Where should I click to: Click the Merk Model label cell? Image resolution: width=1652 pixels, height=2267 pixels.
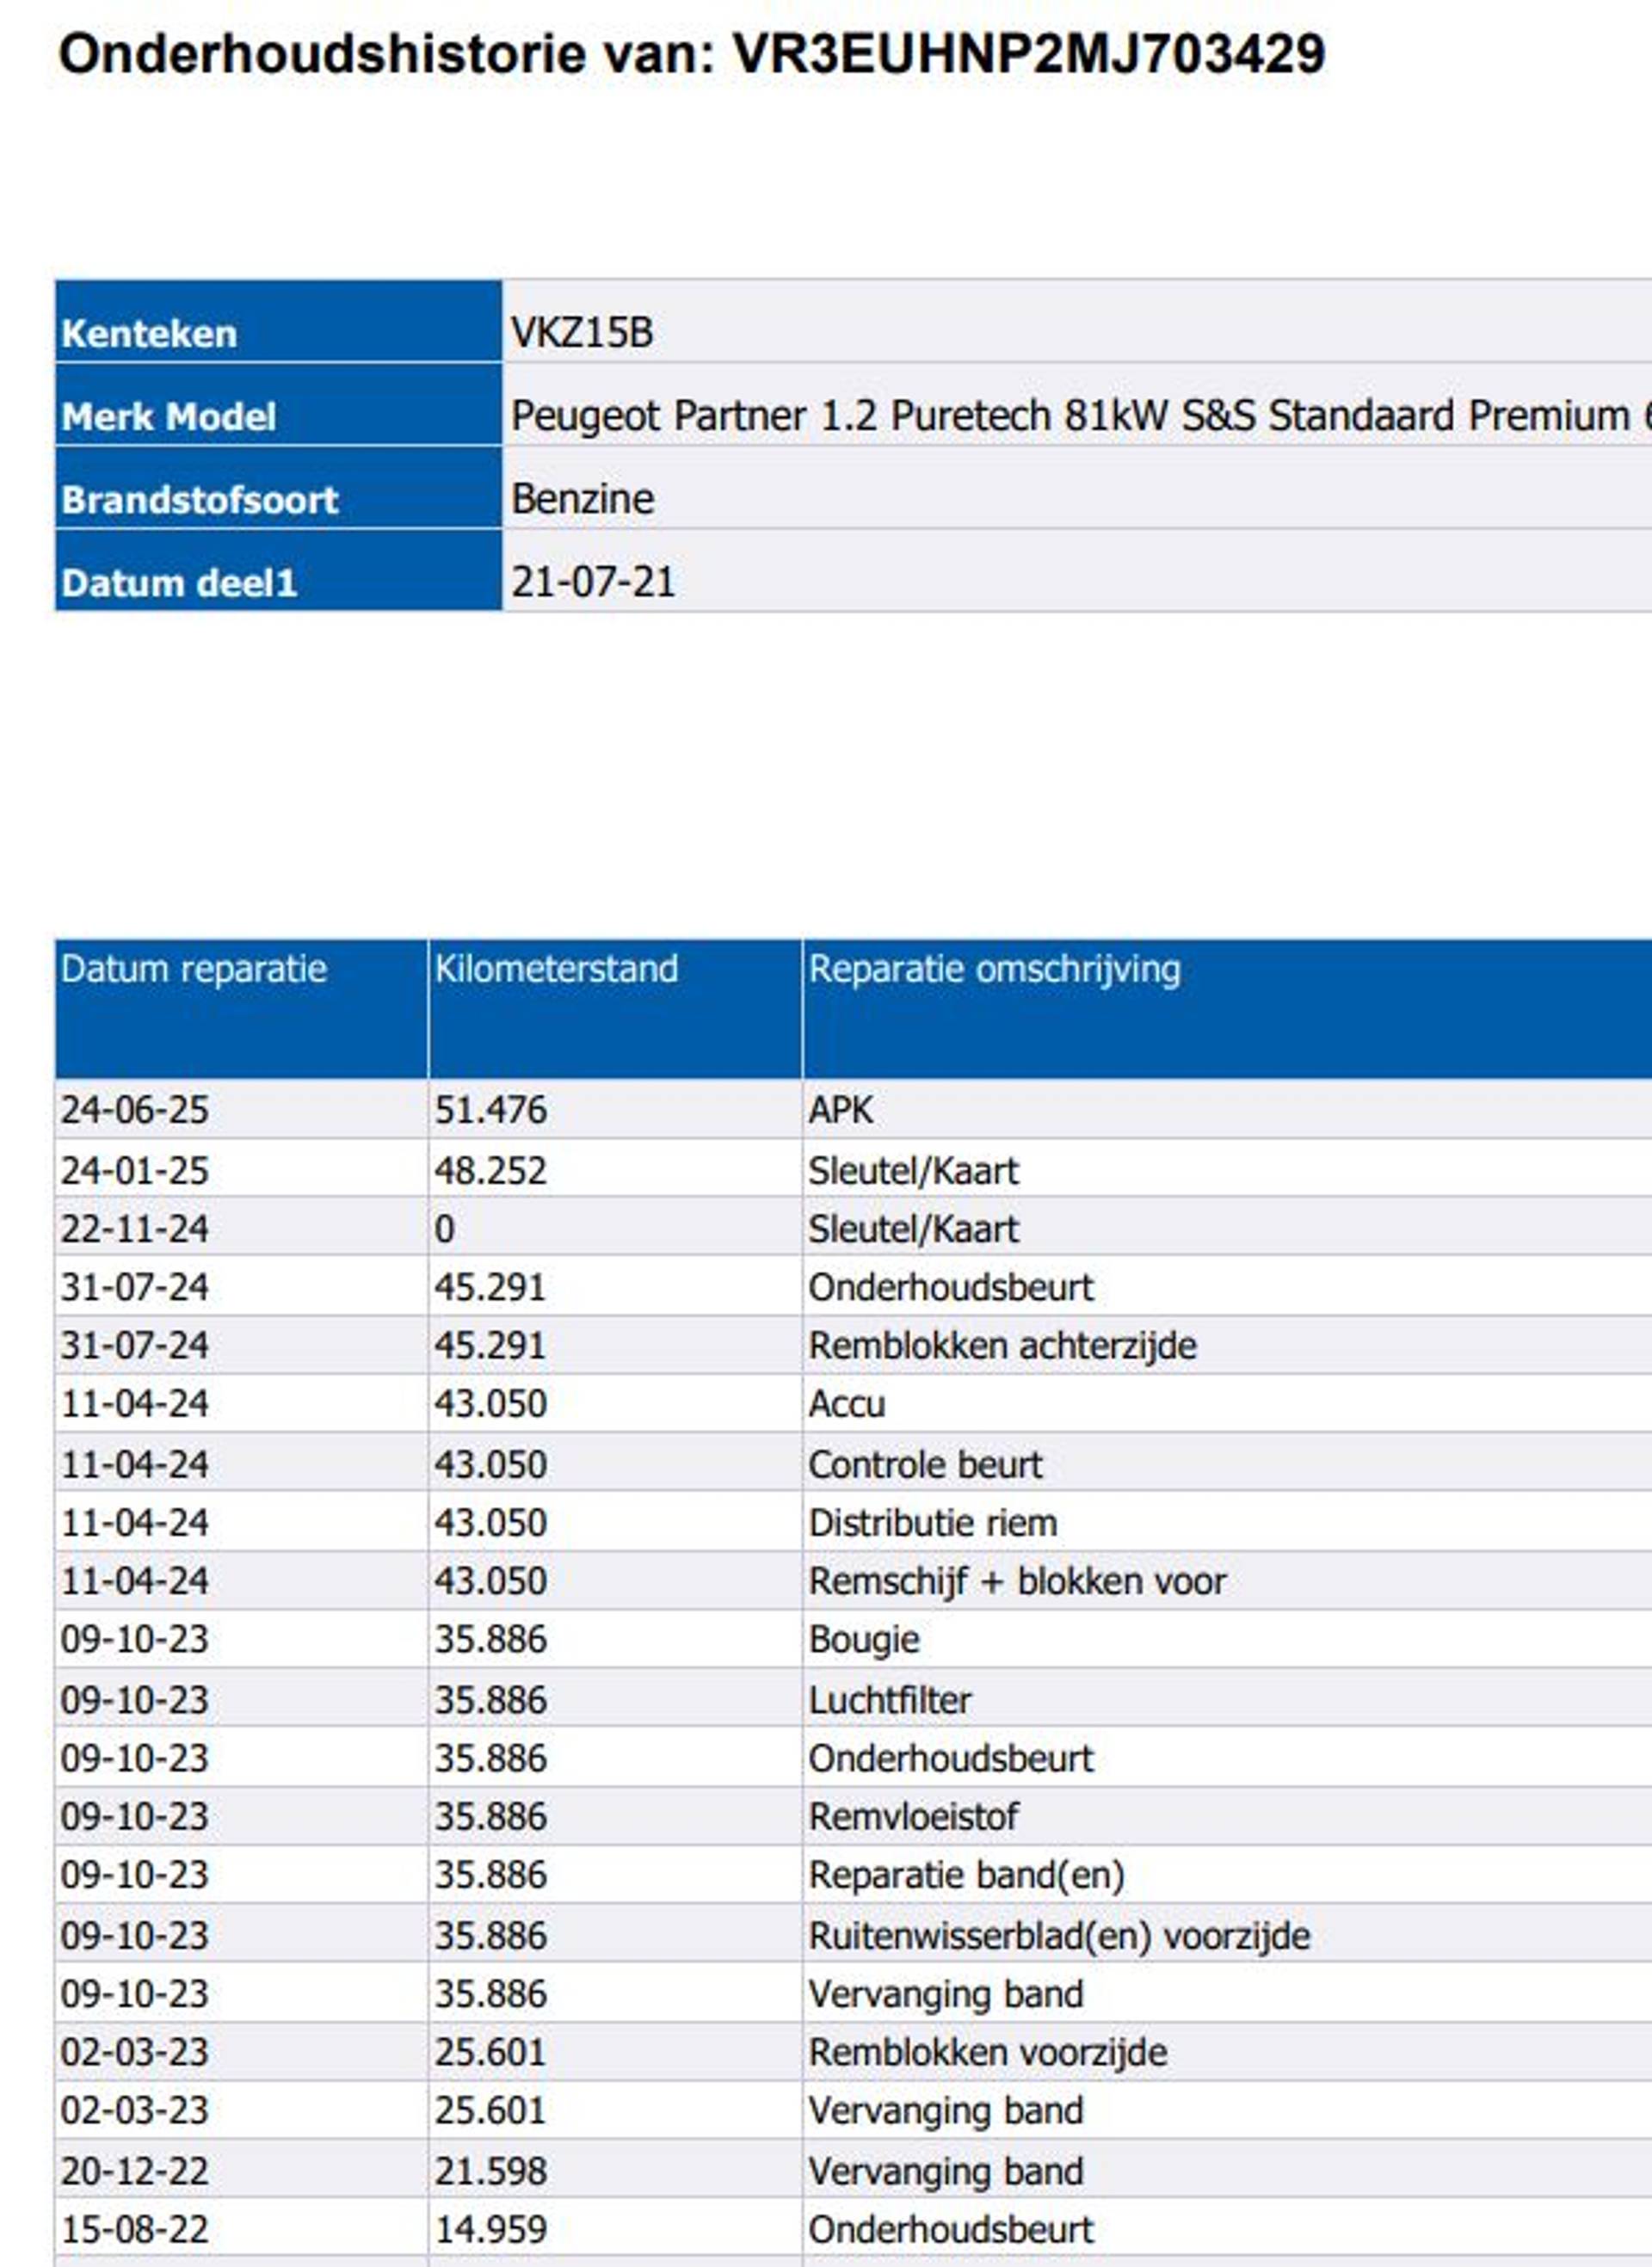point(169,416)
